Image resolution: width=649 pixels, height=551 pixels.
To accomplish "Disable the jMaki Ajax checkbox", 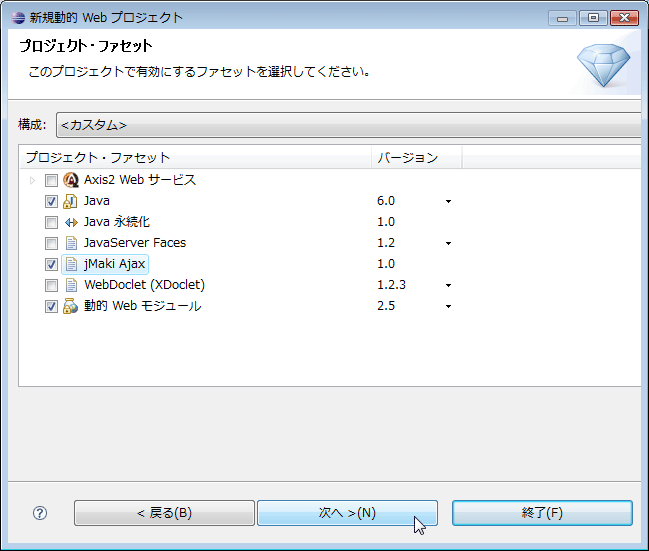I will (x=51, y=265).
